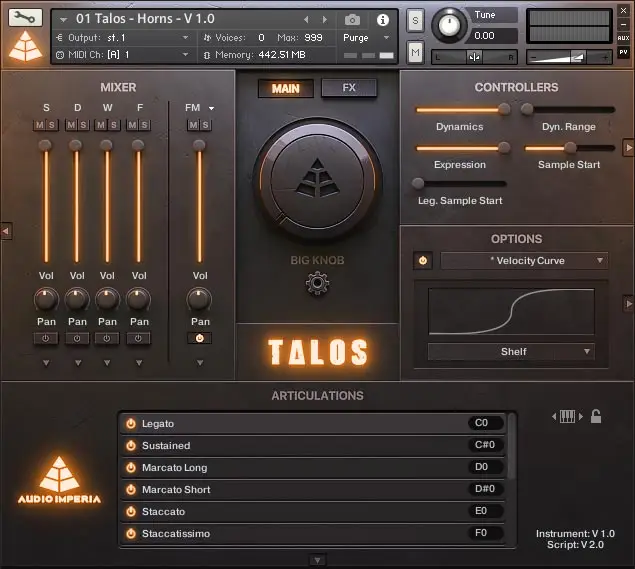This screenshot has width=635, height=569.
Task: Mute the W mixer channel
Action: click(101, 125)
